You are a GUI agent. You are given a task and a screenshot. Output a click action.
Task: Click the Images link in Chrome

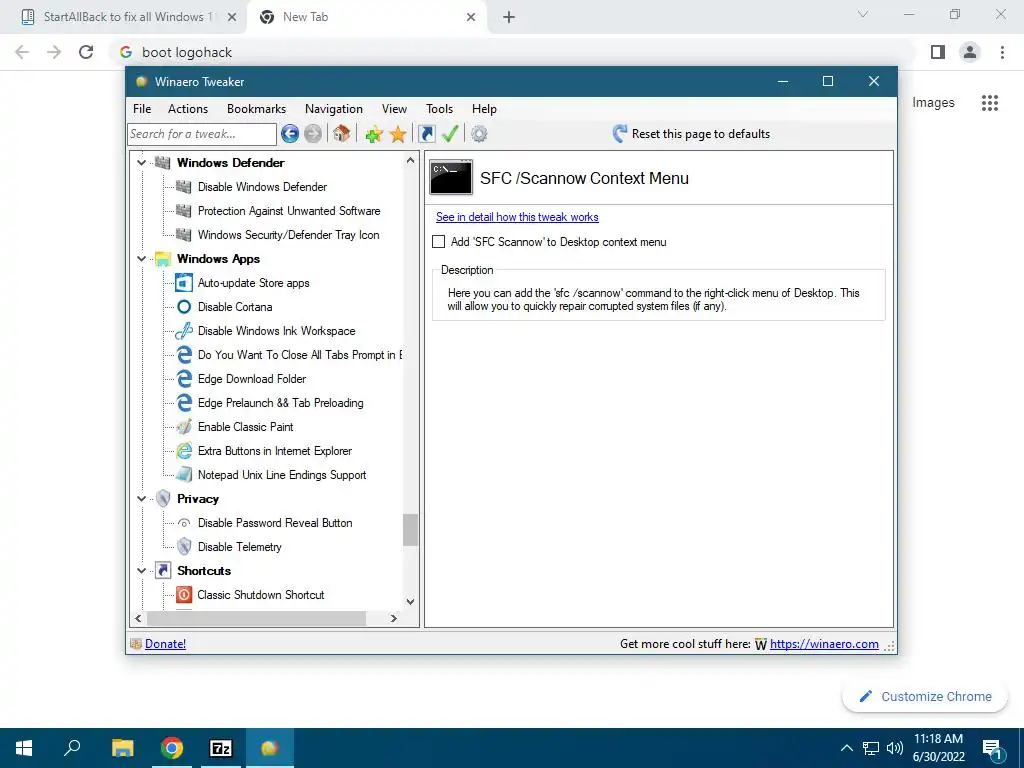(933, 103)
